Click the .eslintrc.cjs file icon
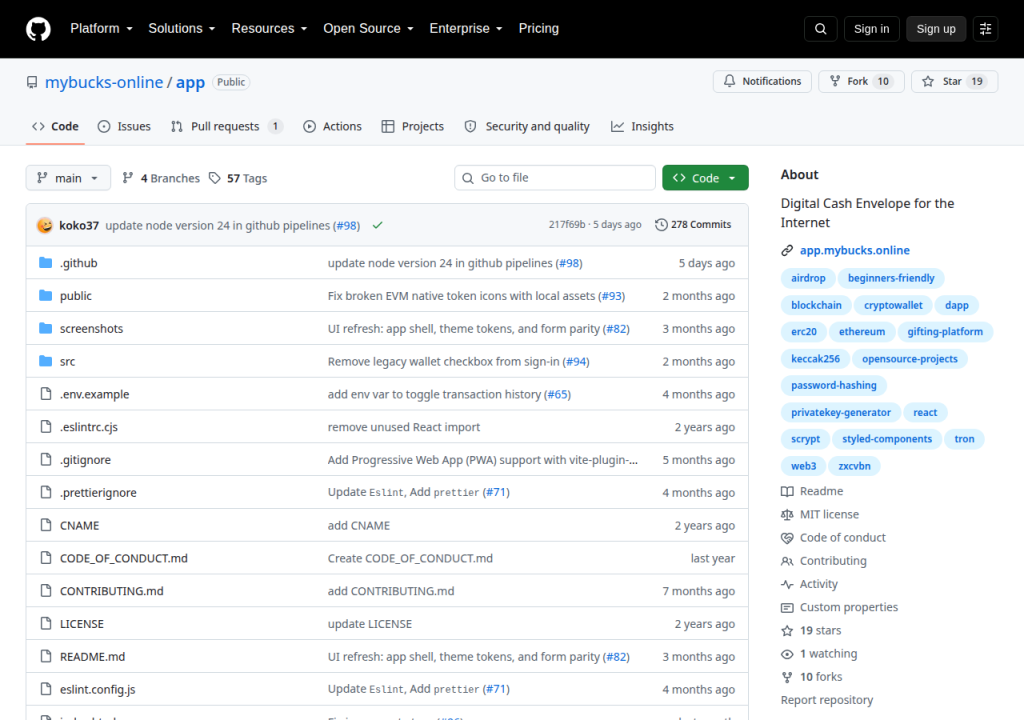Viewport: 1024px width, 720px height. tap(46, 426)
